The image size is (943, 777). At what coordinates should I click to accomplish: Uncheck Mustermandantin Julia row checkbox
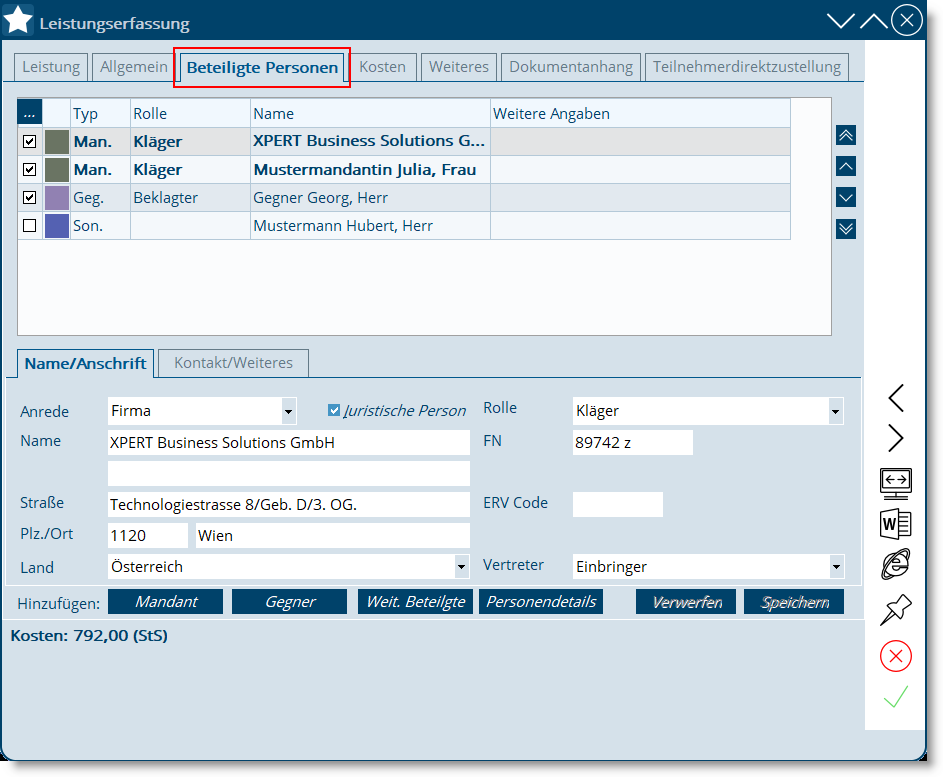pyautogui.click(x=29, y=170)
